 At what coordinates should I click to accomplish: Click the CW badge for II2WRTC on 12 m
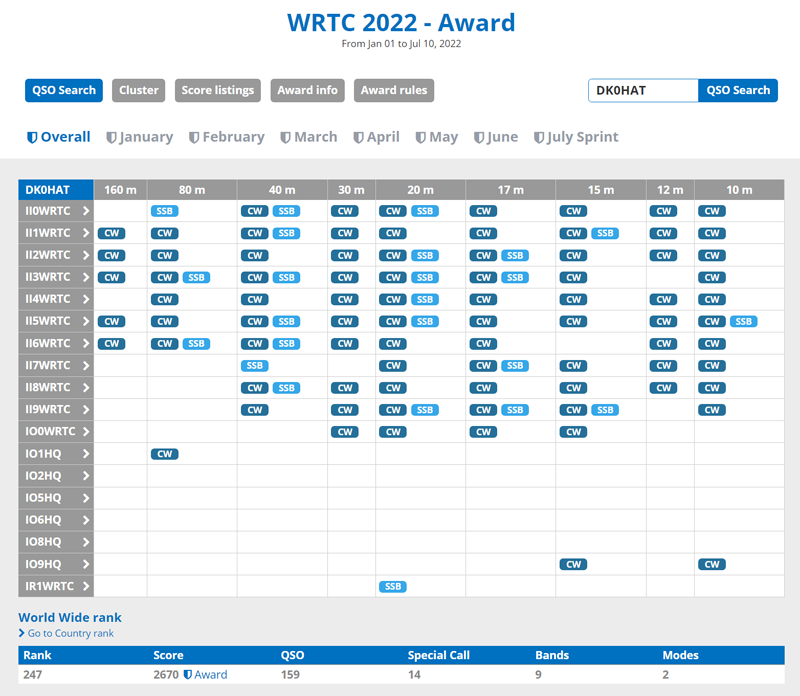point(663,255)
